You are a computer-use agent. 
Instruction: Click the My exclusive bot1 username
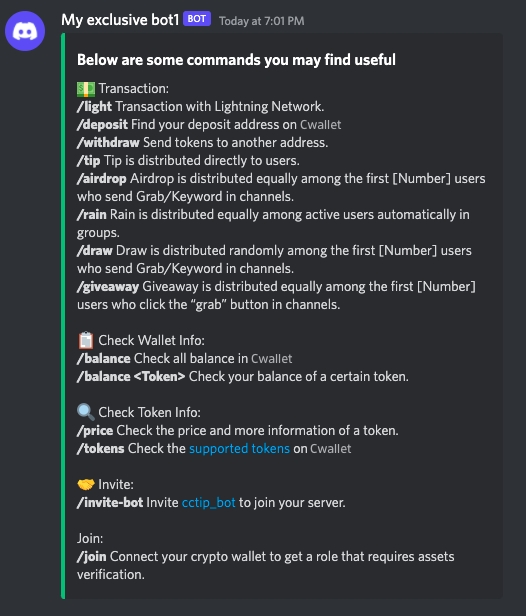coord(120,20)
